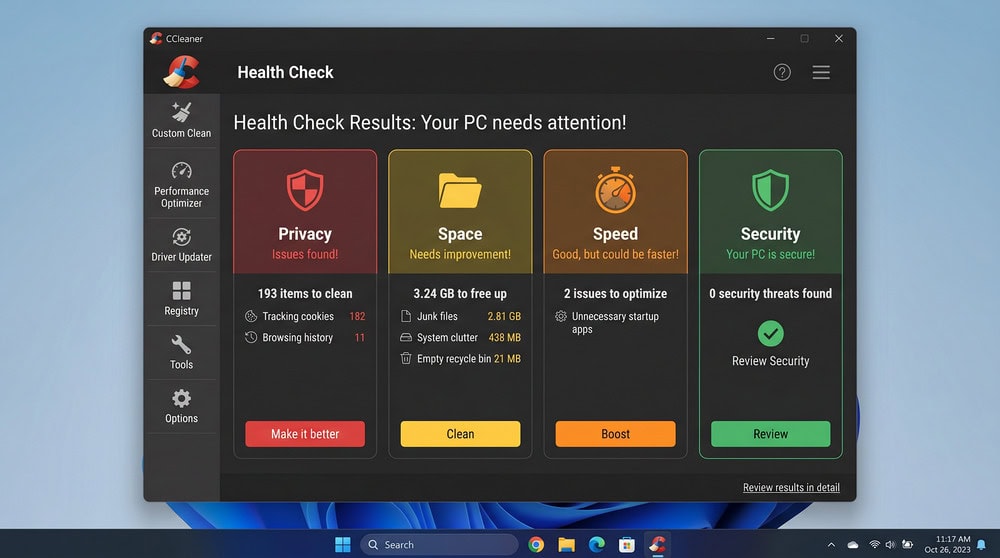1000x558 pixels.
Task: Click the CCleaner taskbar icon
Action: click(x=657, y=545)
